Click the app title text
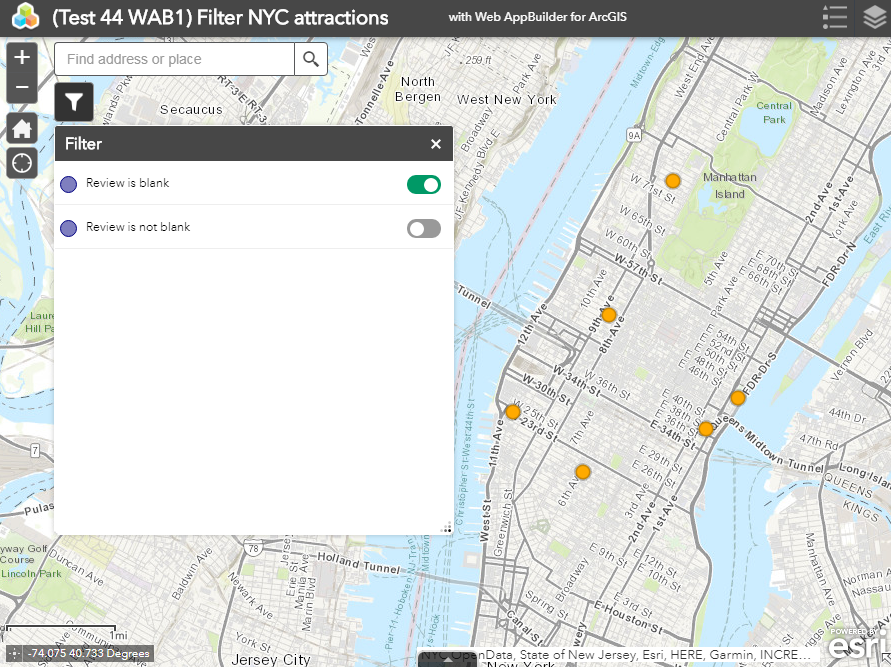 (x=220, y=18)
